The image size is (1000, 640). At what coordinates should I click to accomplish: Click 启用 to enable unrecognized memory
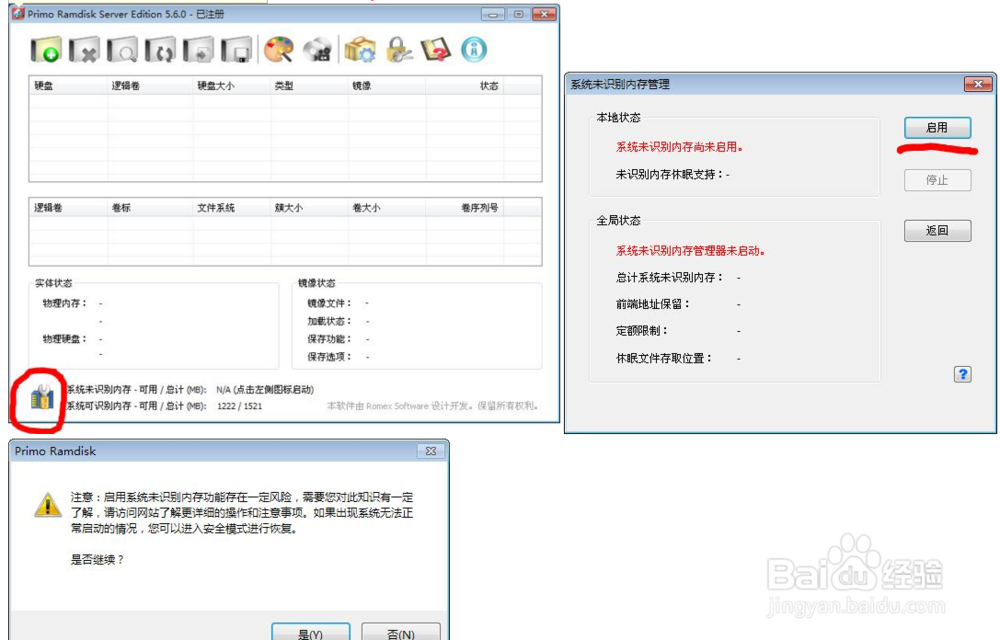[x=938, y=127]
